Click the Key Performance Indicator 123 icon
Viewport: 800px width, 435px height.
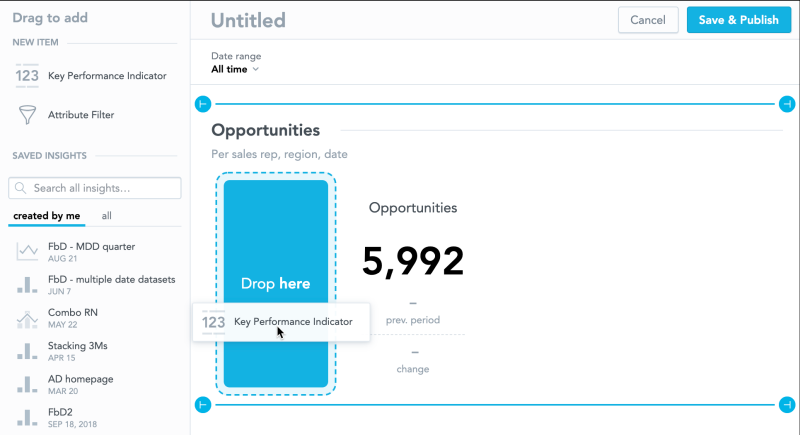pyautogui.click(x=27, y=76)
